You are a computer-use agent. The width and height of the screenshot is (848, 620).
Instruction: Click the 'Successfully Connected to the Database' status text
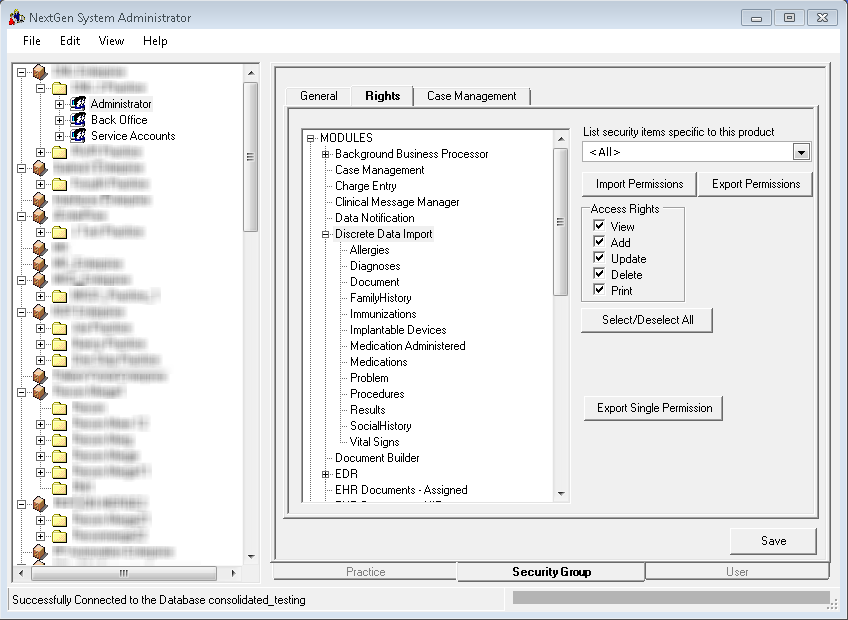tap(158, 599)
